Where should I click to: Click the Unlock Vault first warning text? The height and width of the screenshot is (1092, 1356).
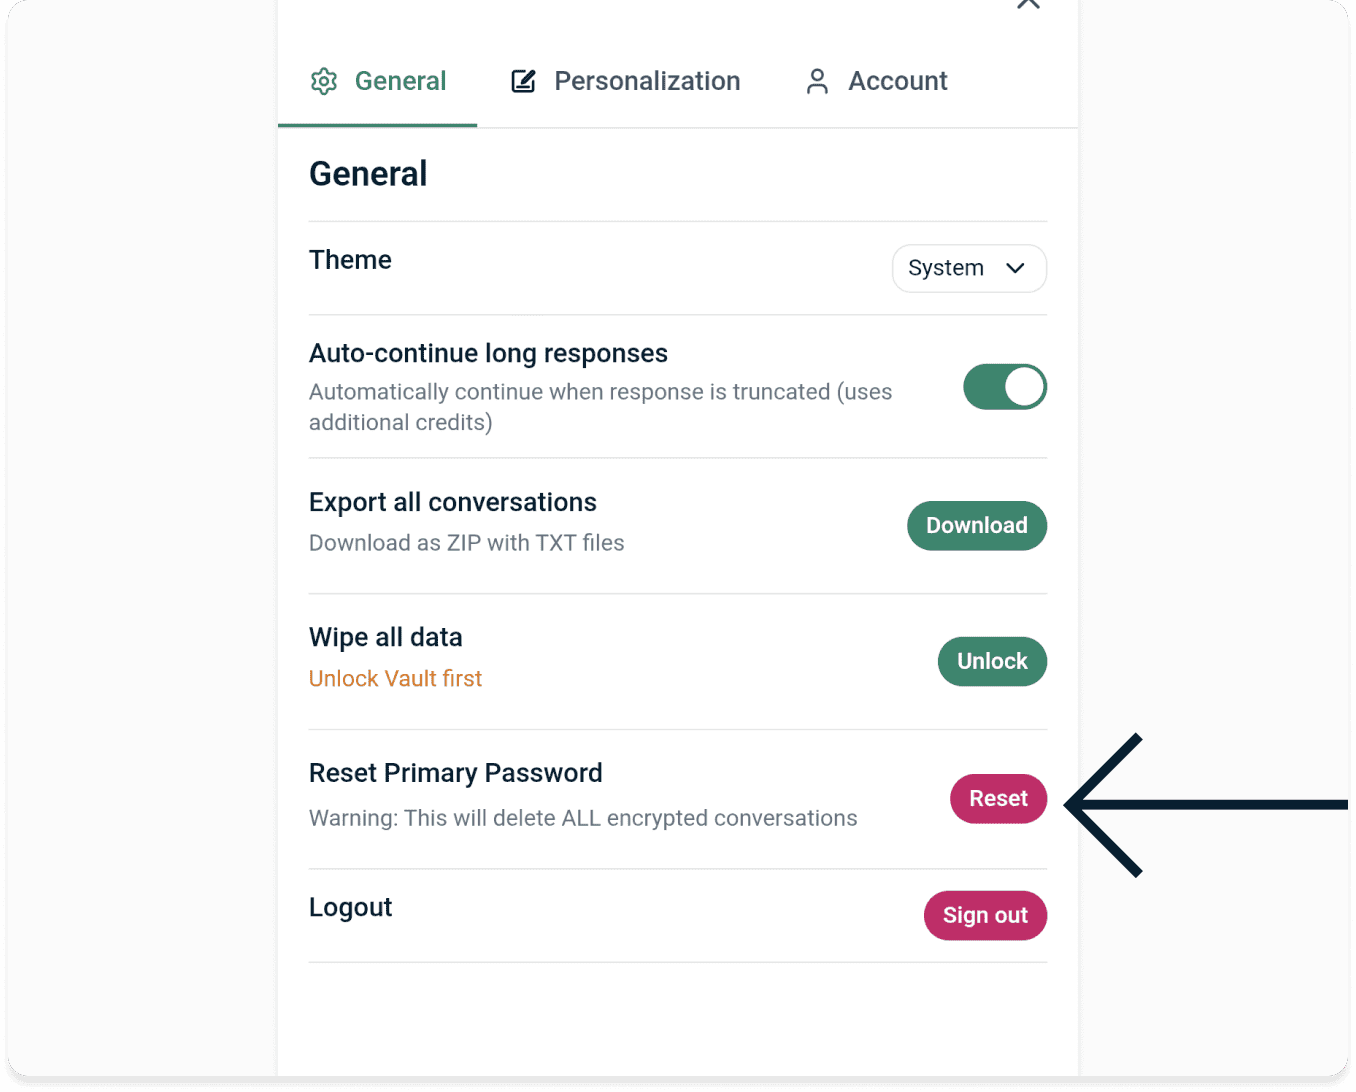tap(395, 678)
